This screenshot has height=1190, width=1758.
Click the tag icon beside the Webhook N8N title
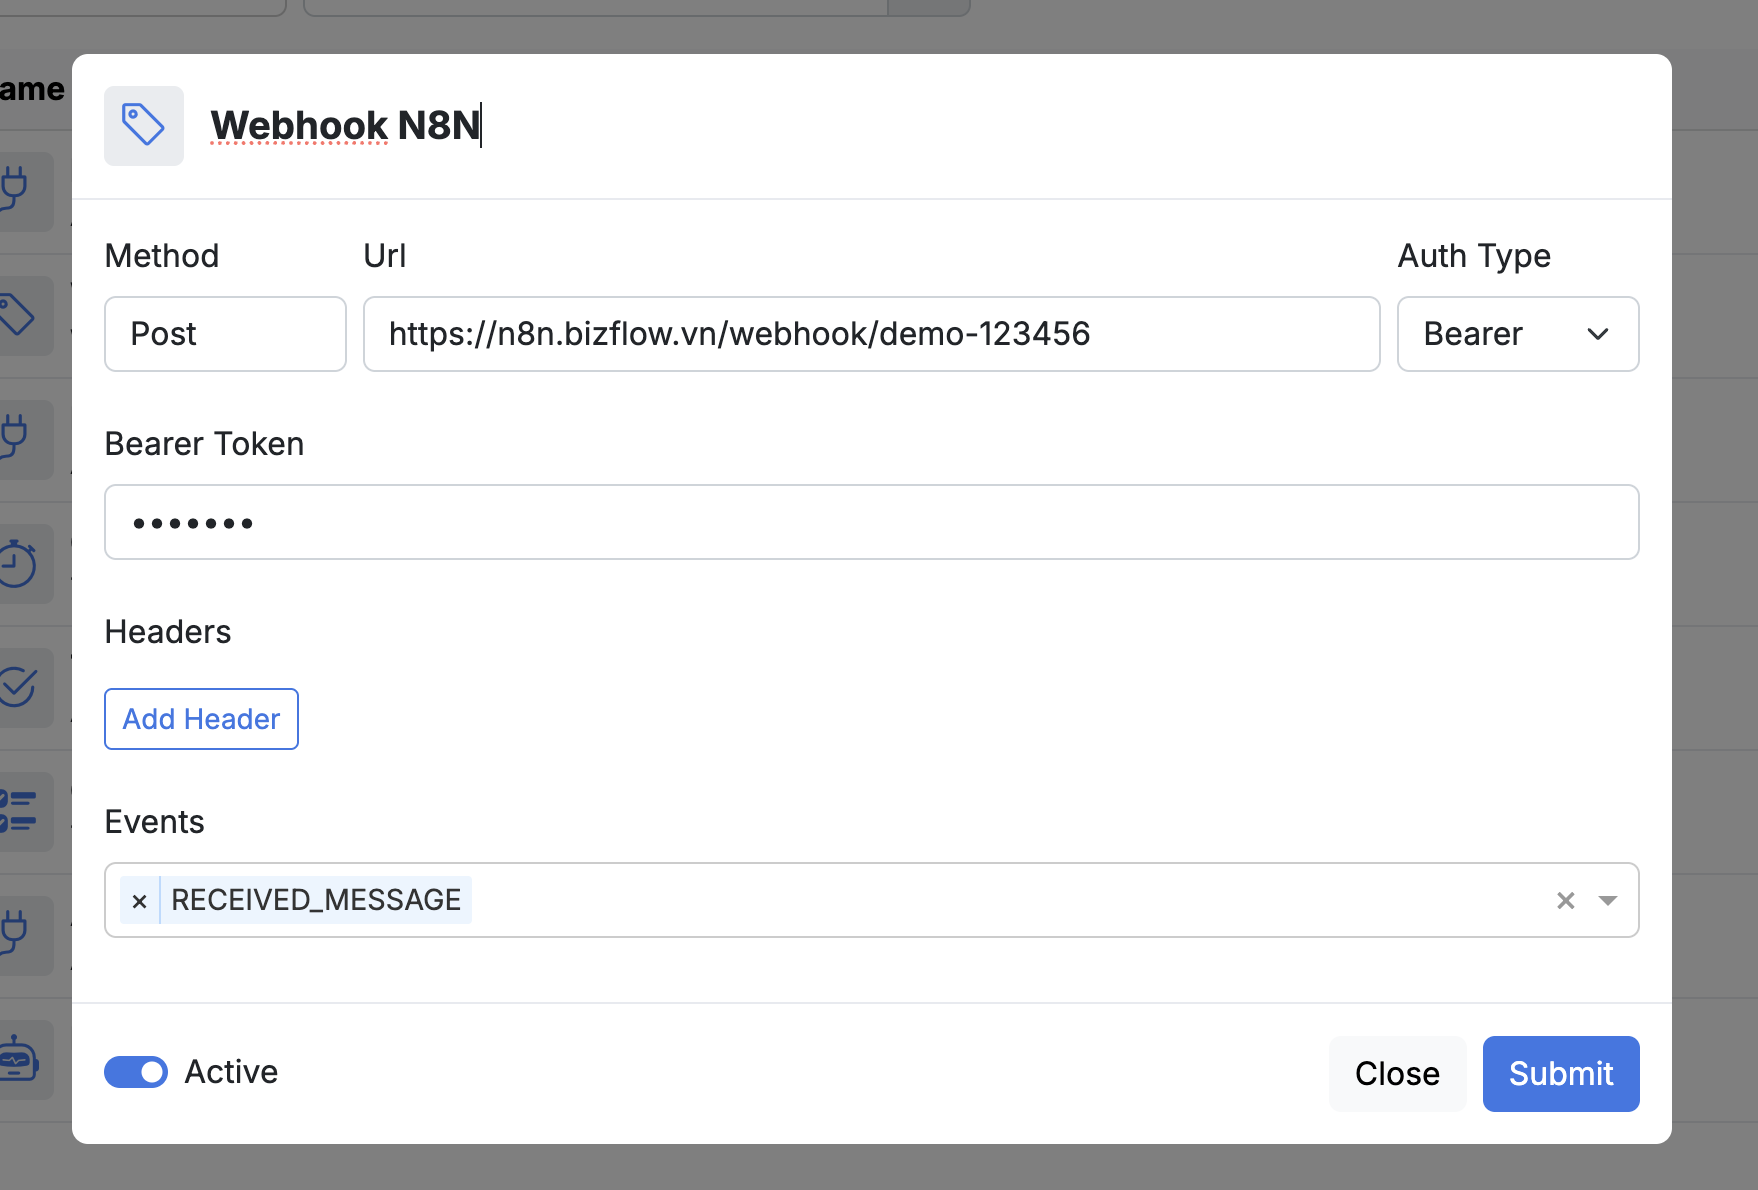(x=143, y=126)
